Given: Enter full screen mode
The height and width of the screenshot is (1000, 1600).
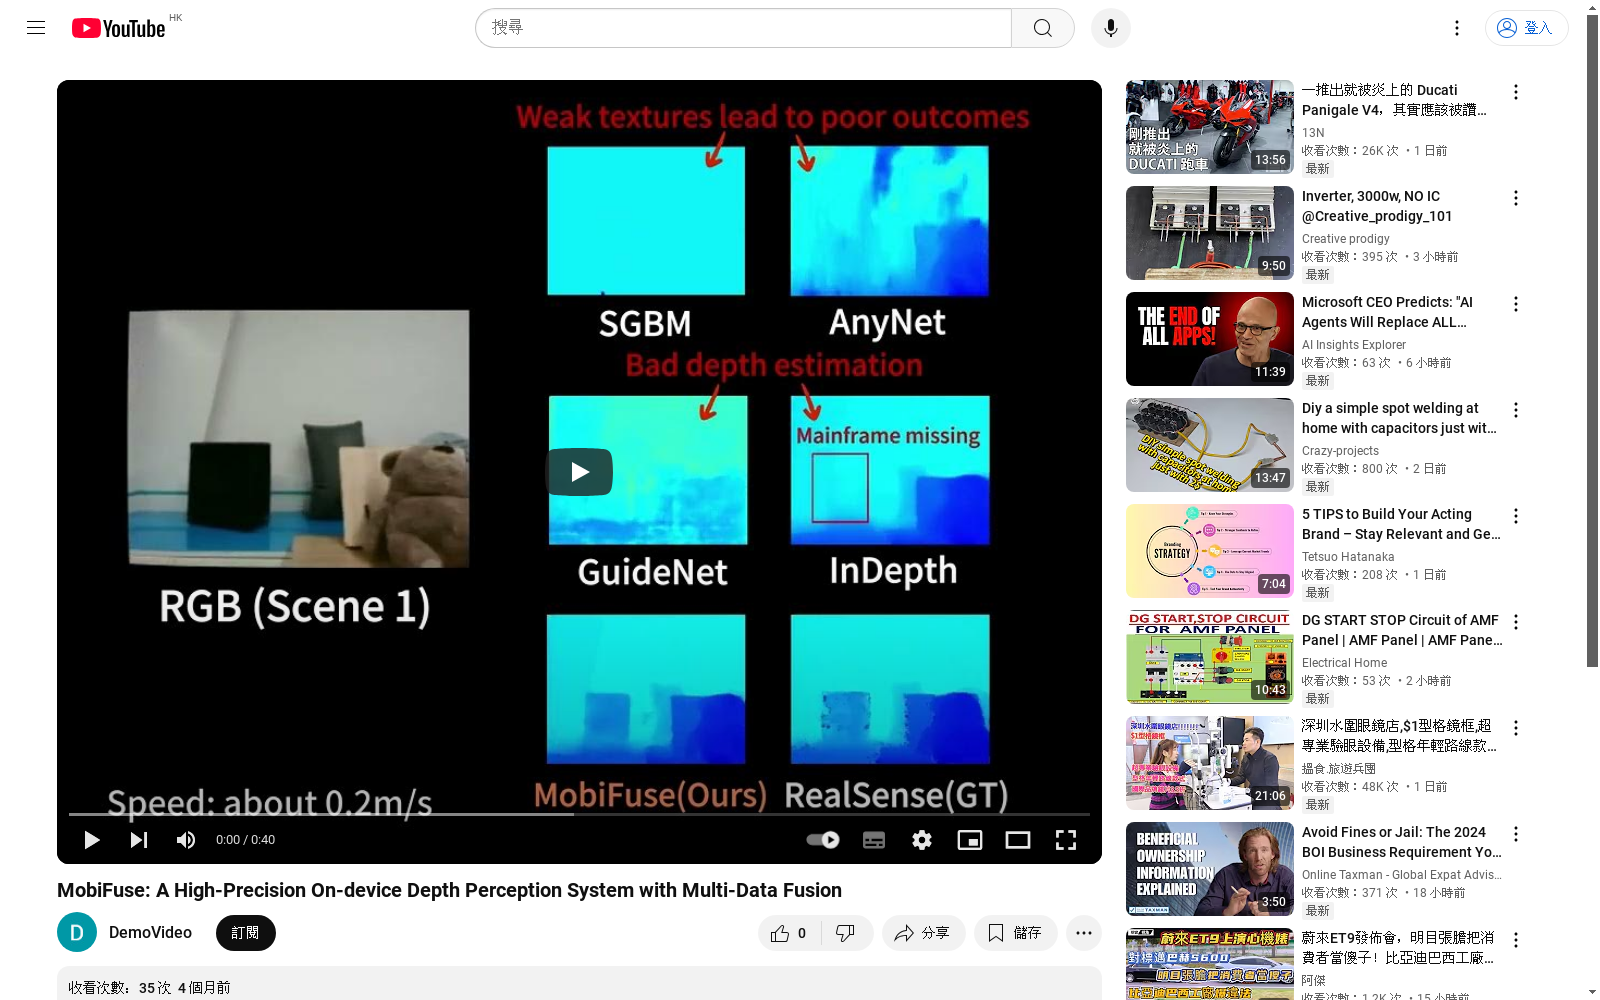Looking at the screenshot, I should pyautogui.click(x=1066, y=840).
